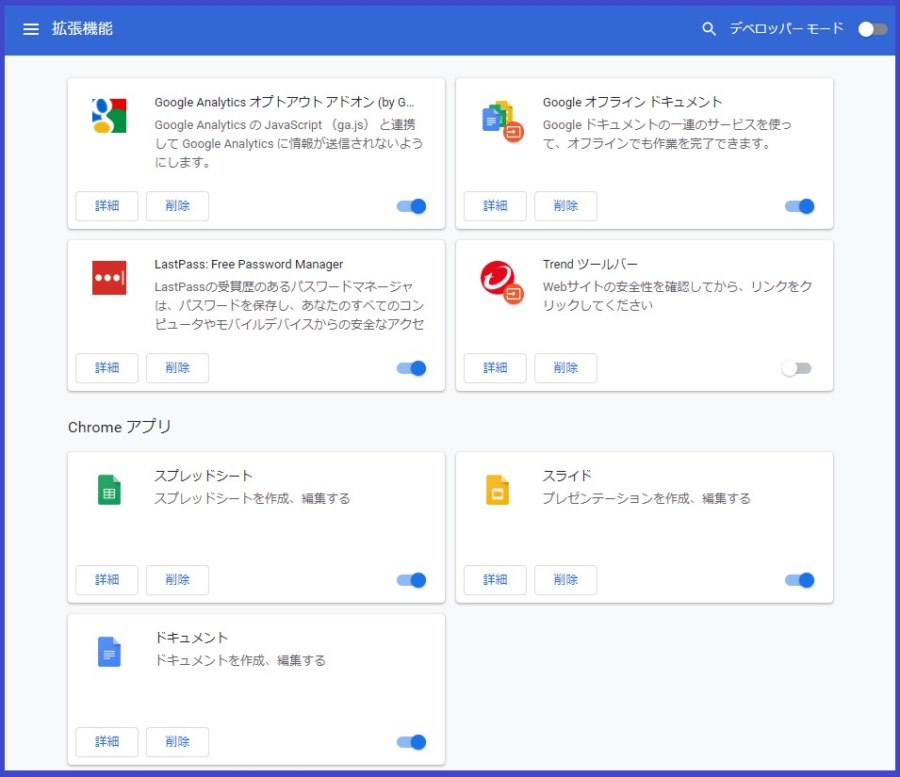Remove the Documents app
The height and width of the screenshot is (777, 900).
pyautogui.click(x=177, y=742)
